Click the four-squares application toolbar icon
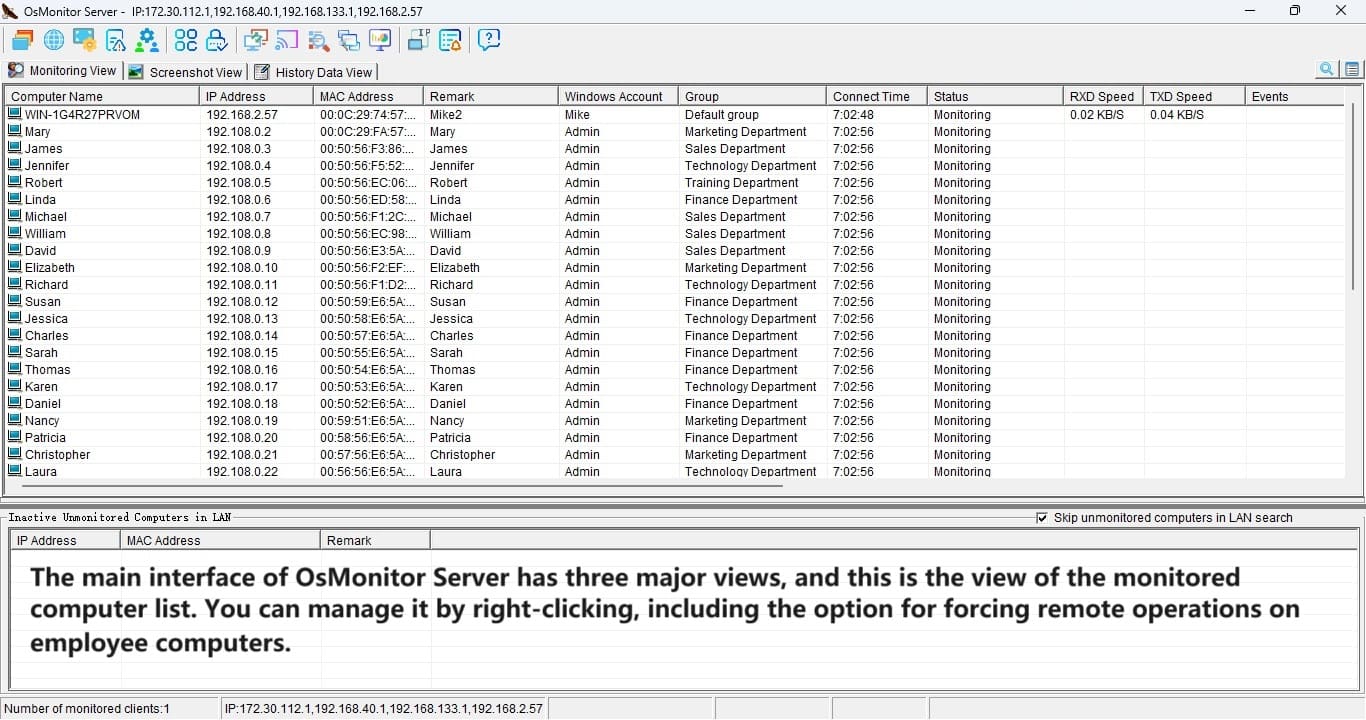The image size is (1366, 720). pyautogui.click(x=186, y=40)
